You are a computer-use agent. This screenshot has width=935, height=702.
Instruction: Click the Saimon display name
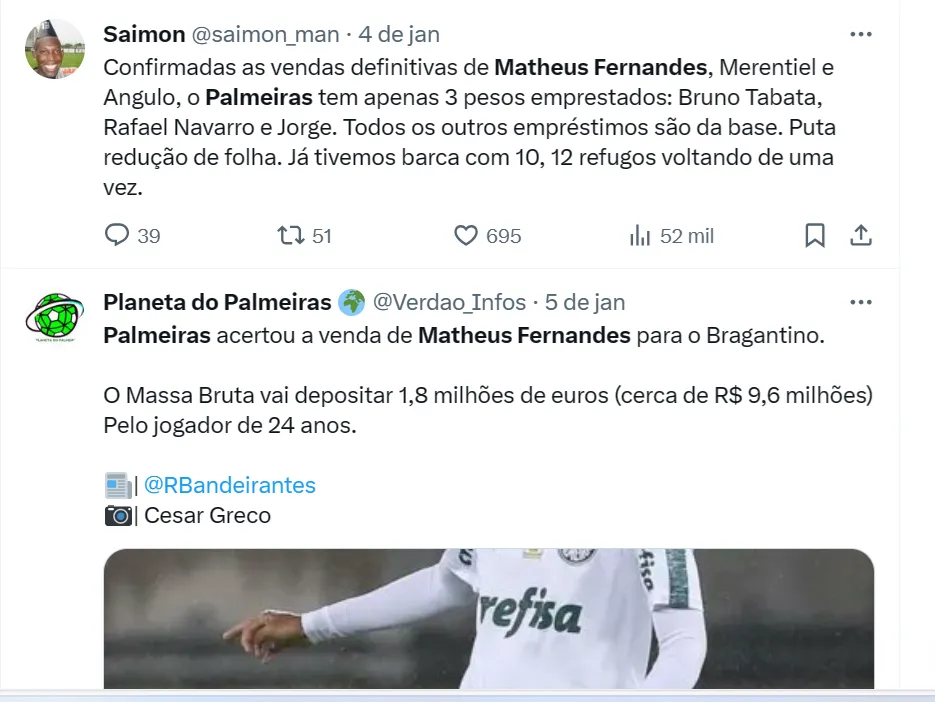[x=144, y=34]
